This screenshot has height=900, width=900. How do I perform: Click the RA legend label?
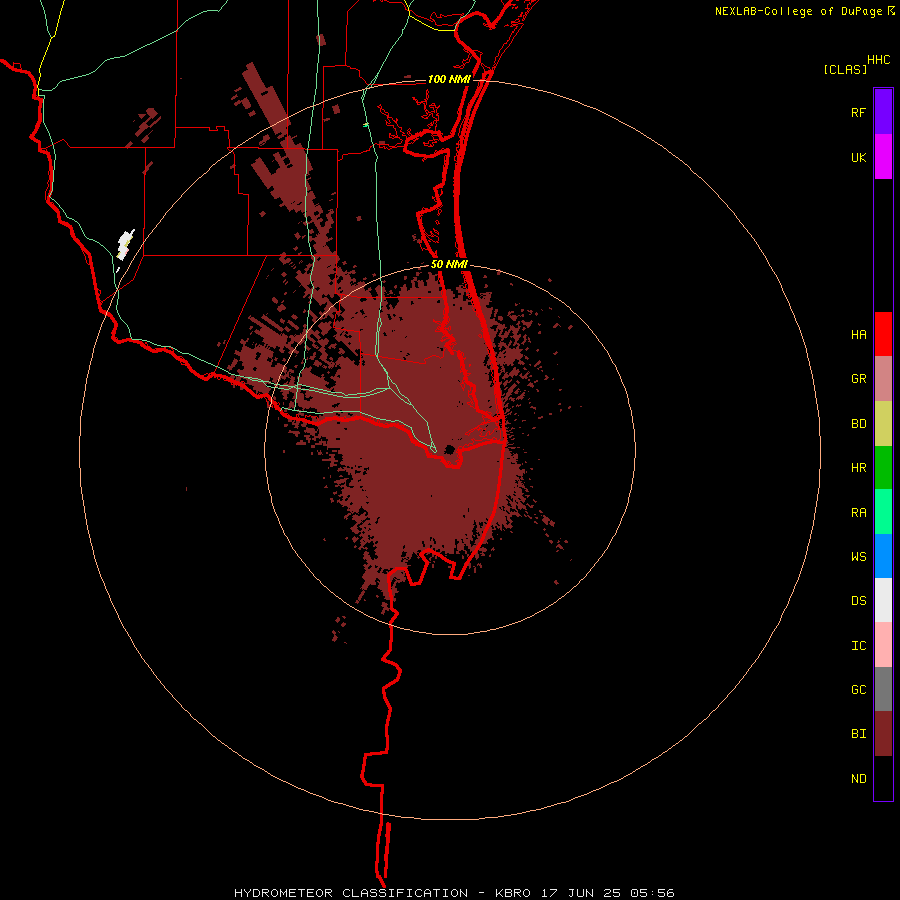[858, 513]
